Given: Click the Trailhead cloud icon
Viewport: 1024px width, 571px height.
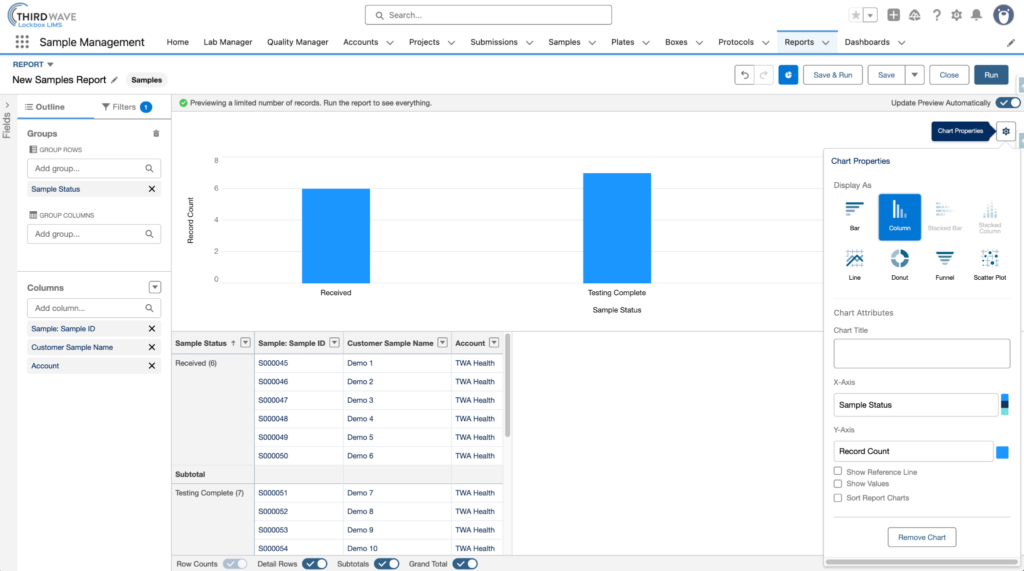Looking at the screenshot, I should coord(914,15).
